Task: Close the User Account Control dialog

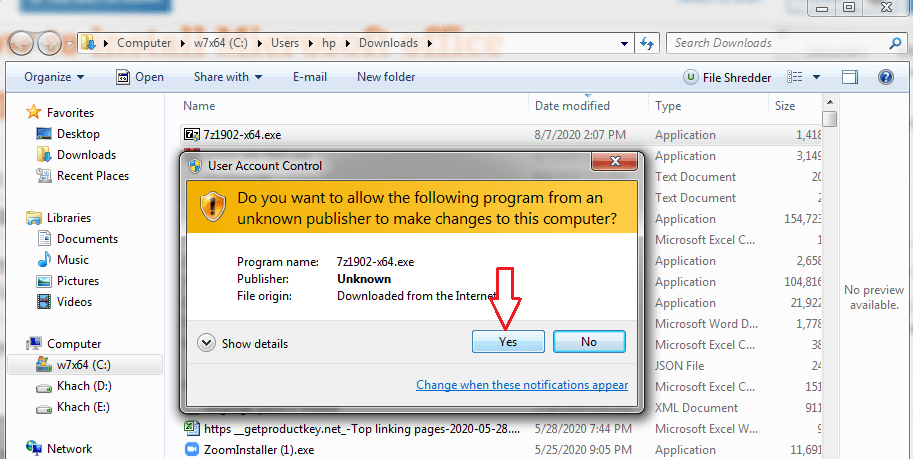Action: [x=614, y=161]
